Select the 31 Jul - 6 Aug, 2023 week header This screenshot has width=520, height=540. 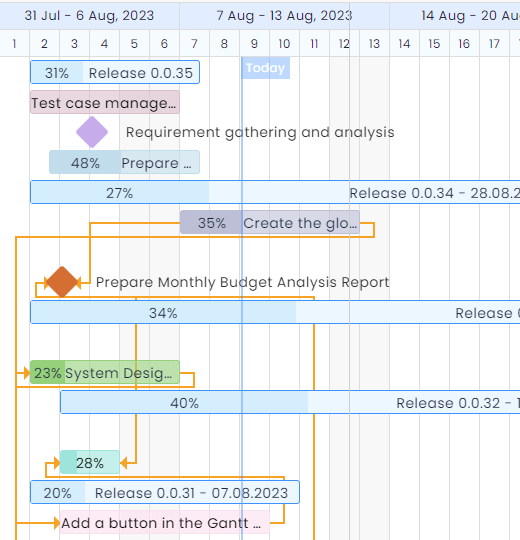89,16
